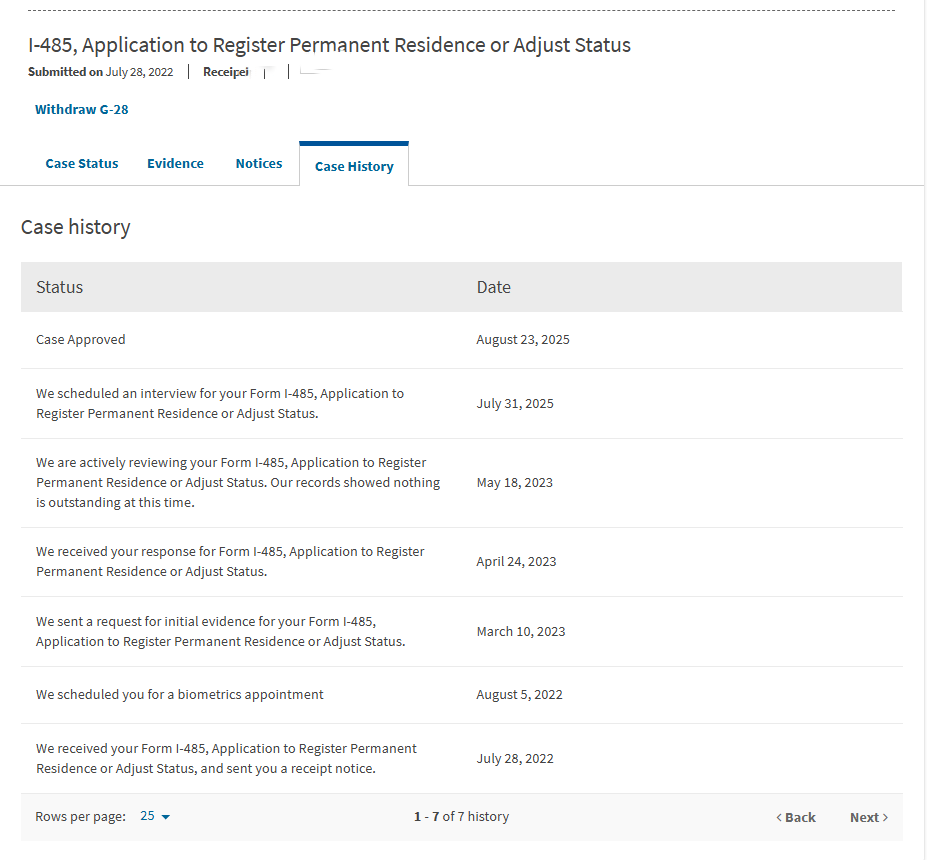
Task: Click the interview scheduled status text
Action: coord(220,403)
